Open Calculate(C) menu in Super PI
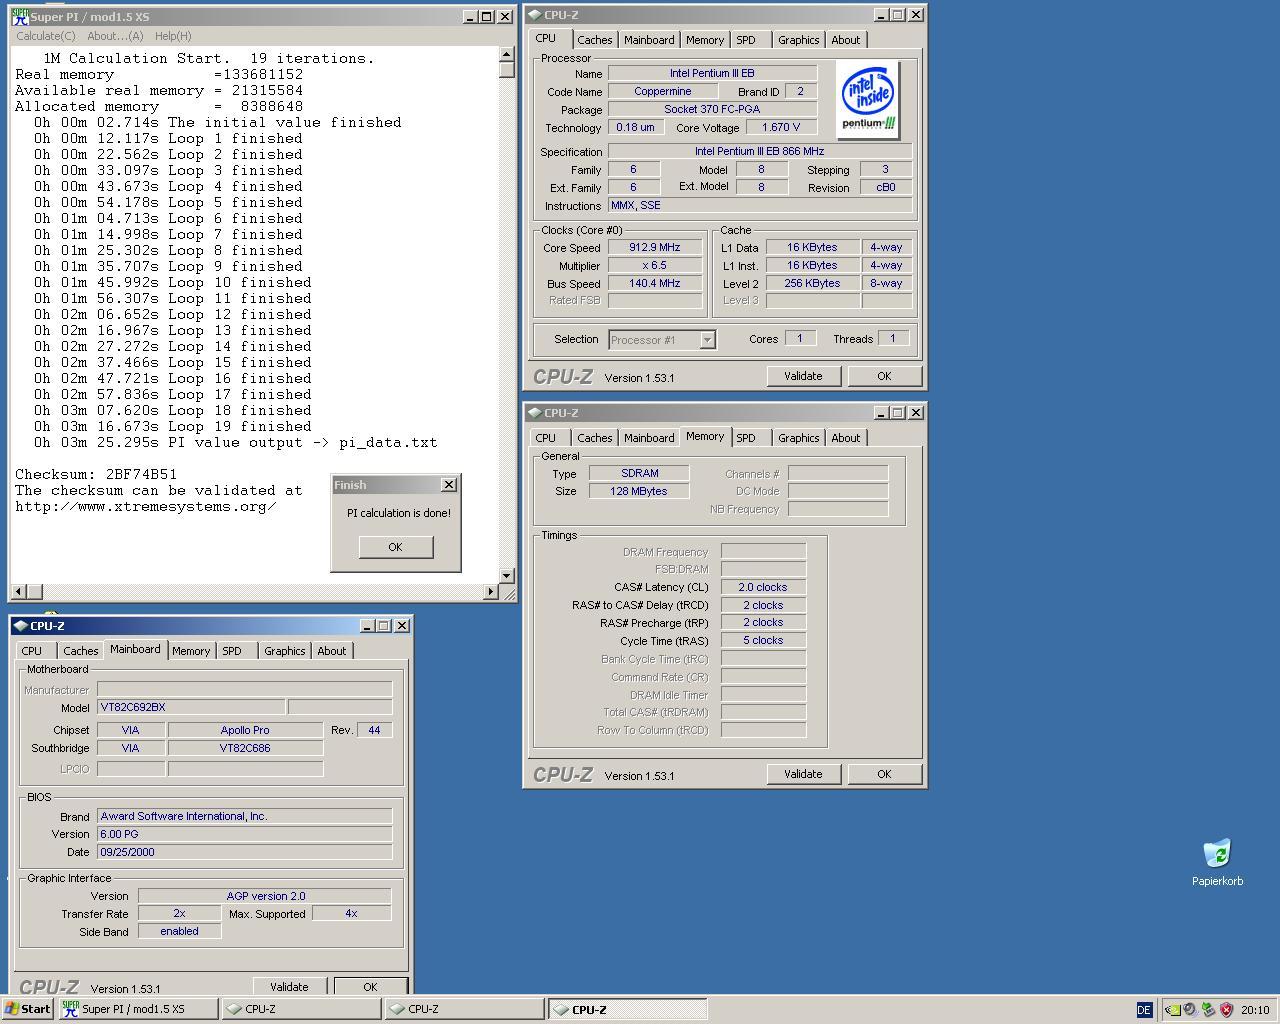This screenshot has width=1280, height=1024. click(x=46, y=36)
